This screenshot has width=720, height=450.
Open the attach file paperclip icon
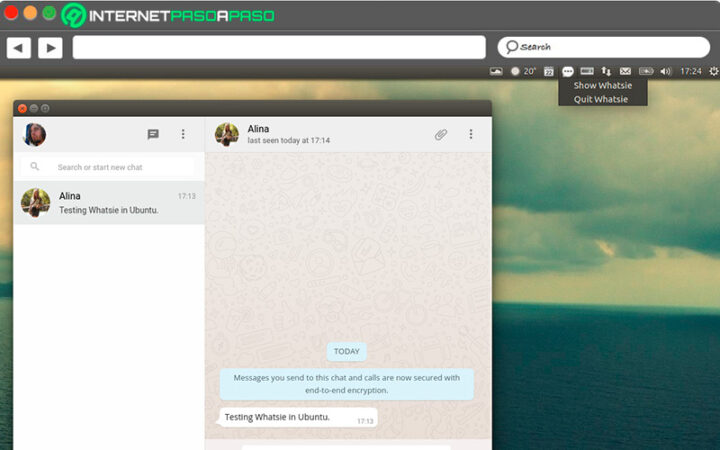pyautogui.click(x=440, y=134)
